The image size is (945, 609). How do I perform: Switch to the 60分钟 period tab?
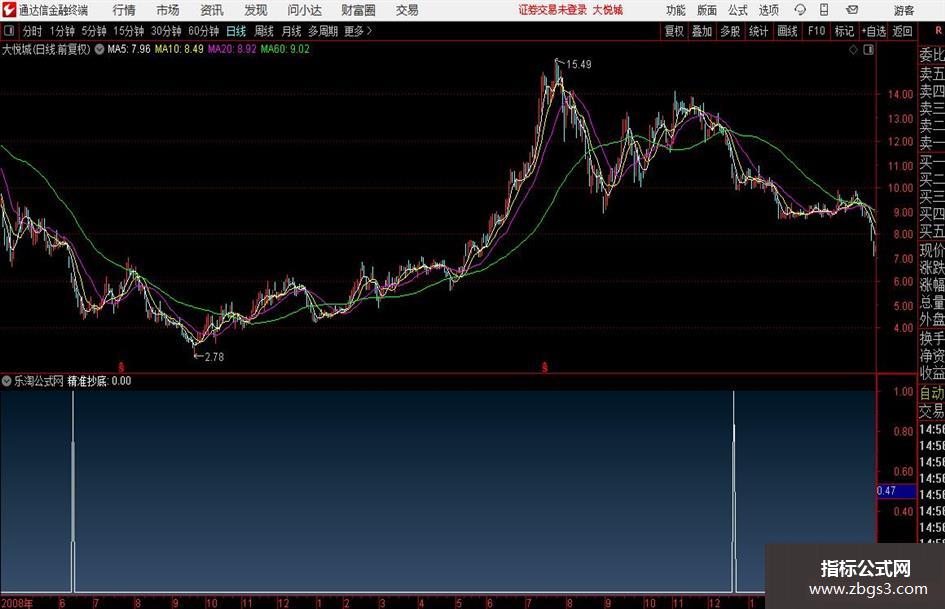[204, 31]
